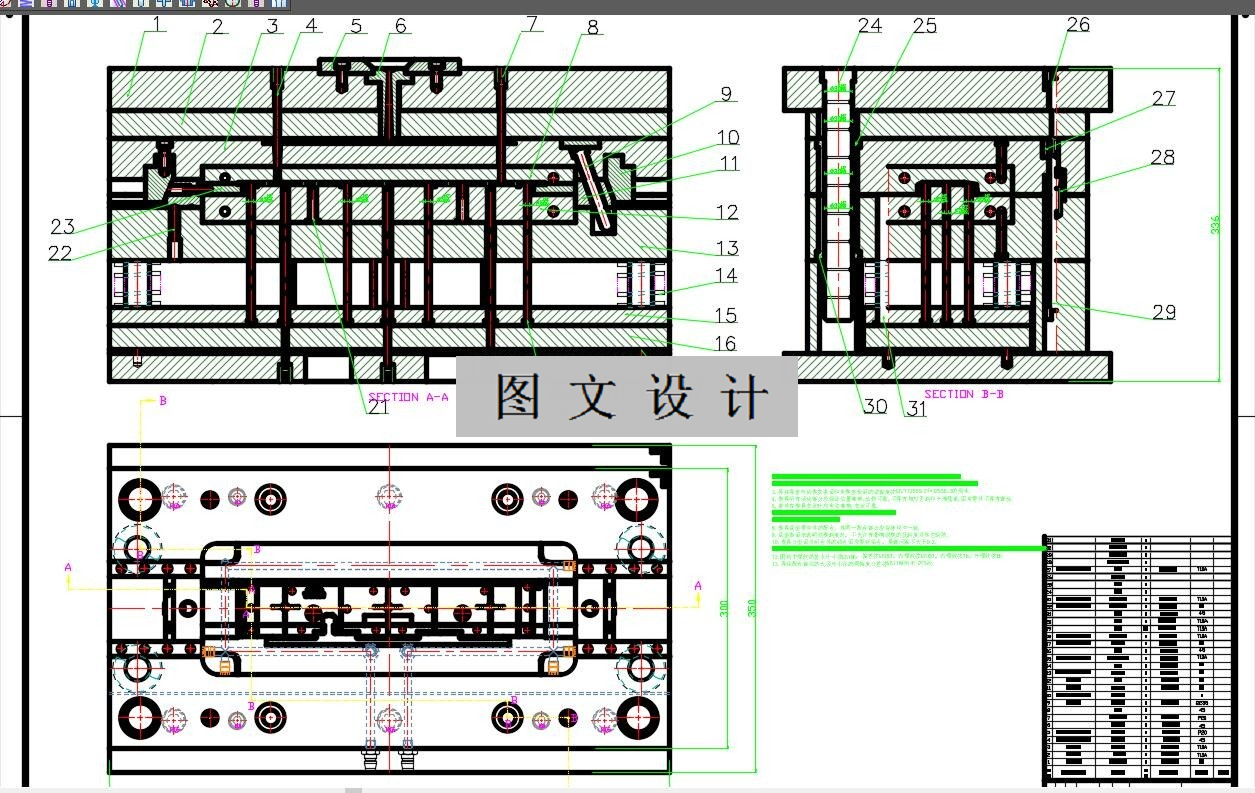Image resolution: width=1255 pixels, height=793 pixels.
Task: Click callout number 25
Action: click(925, 26)
